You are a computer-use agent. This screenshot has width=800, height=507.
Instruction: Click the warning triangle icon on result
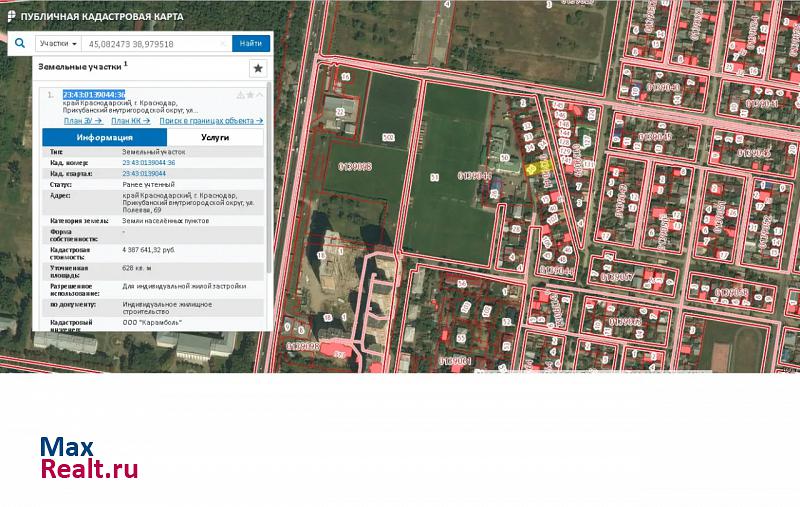point(240,95)
